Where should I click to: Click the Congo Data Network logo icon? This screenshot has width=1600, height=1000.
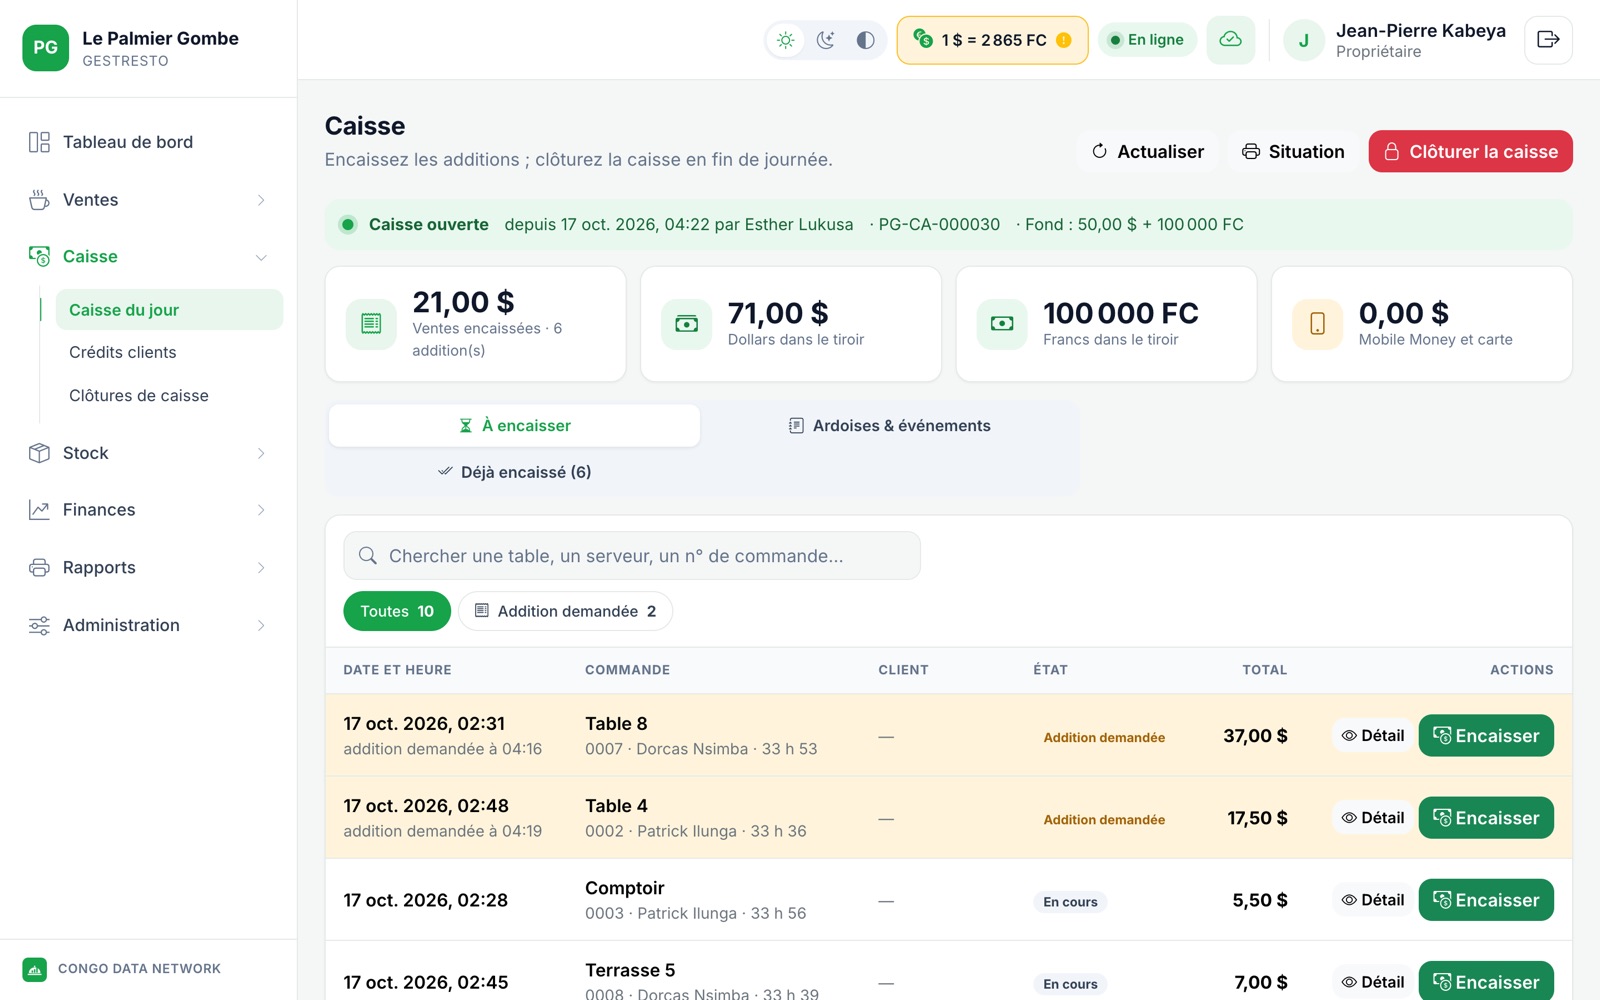click(35, 969)
